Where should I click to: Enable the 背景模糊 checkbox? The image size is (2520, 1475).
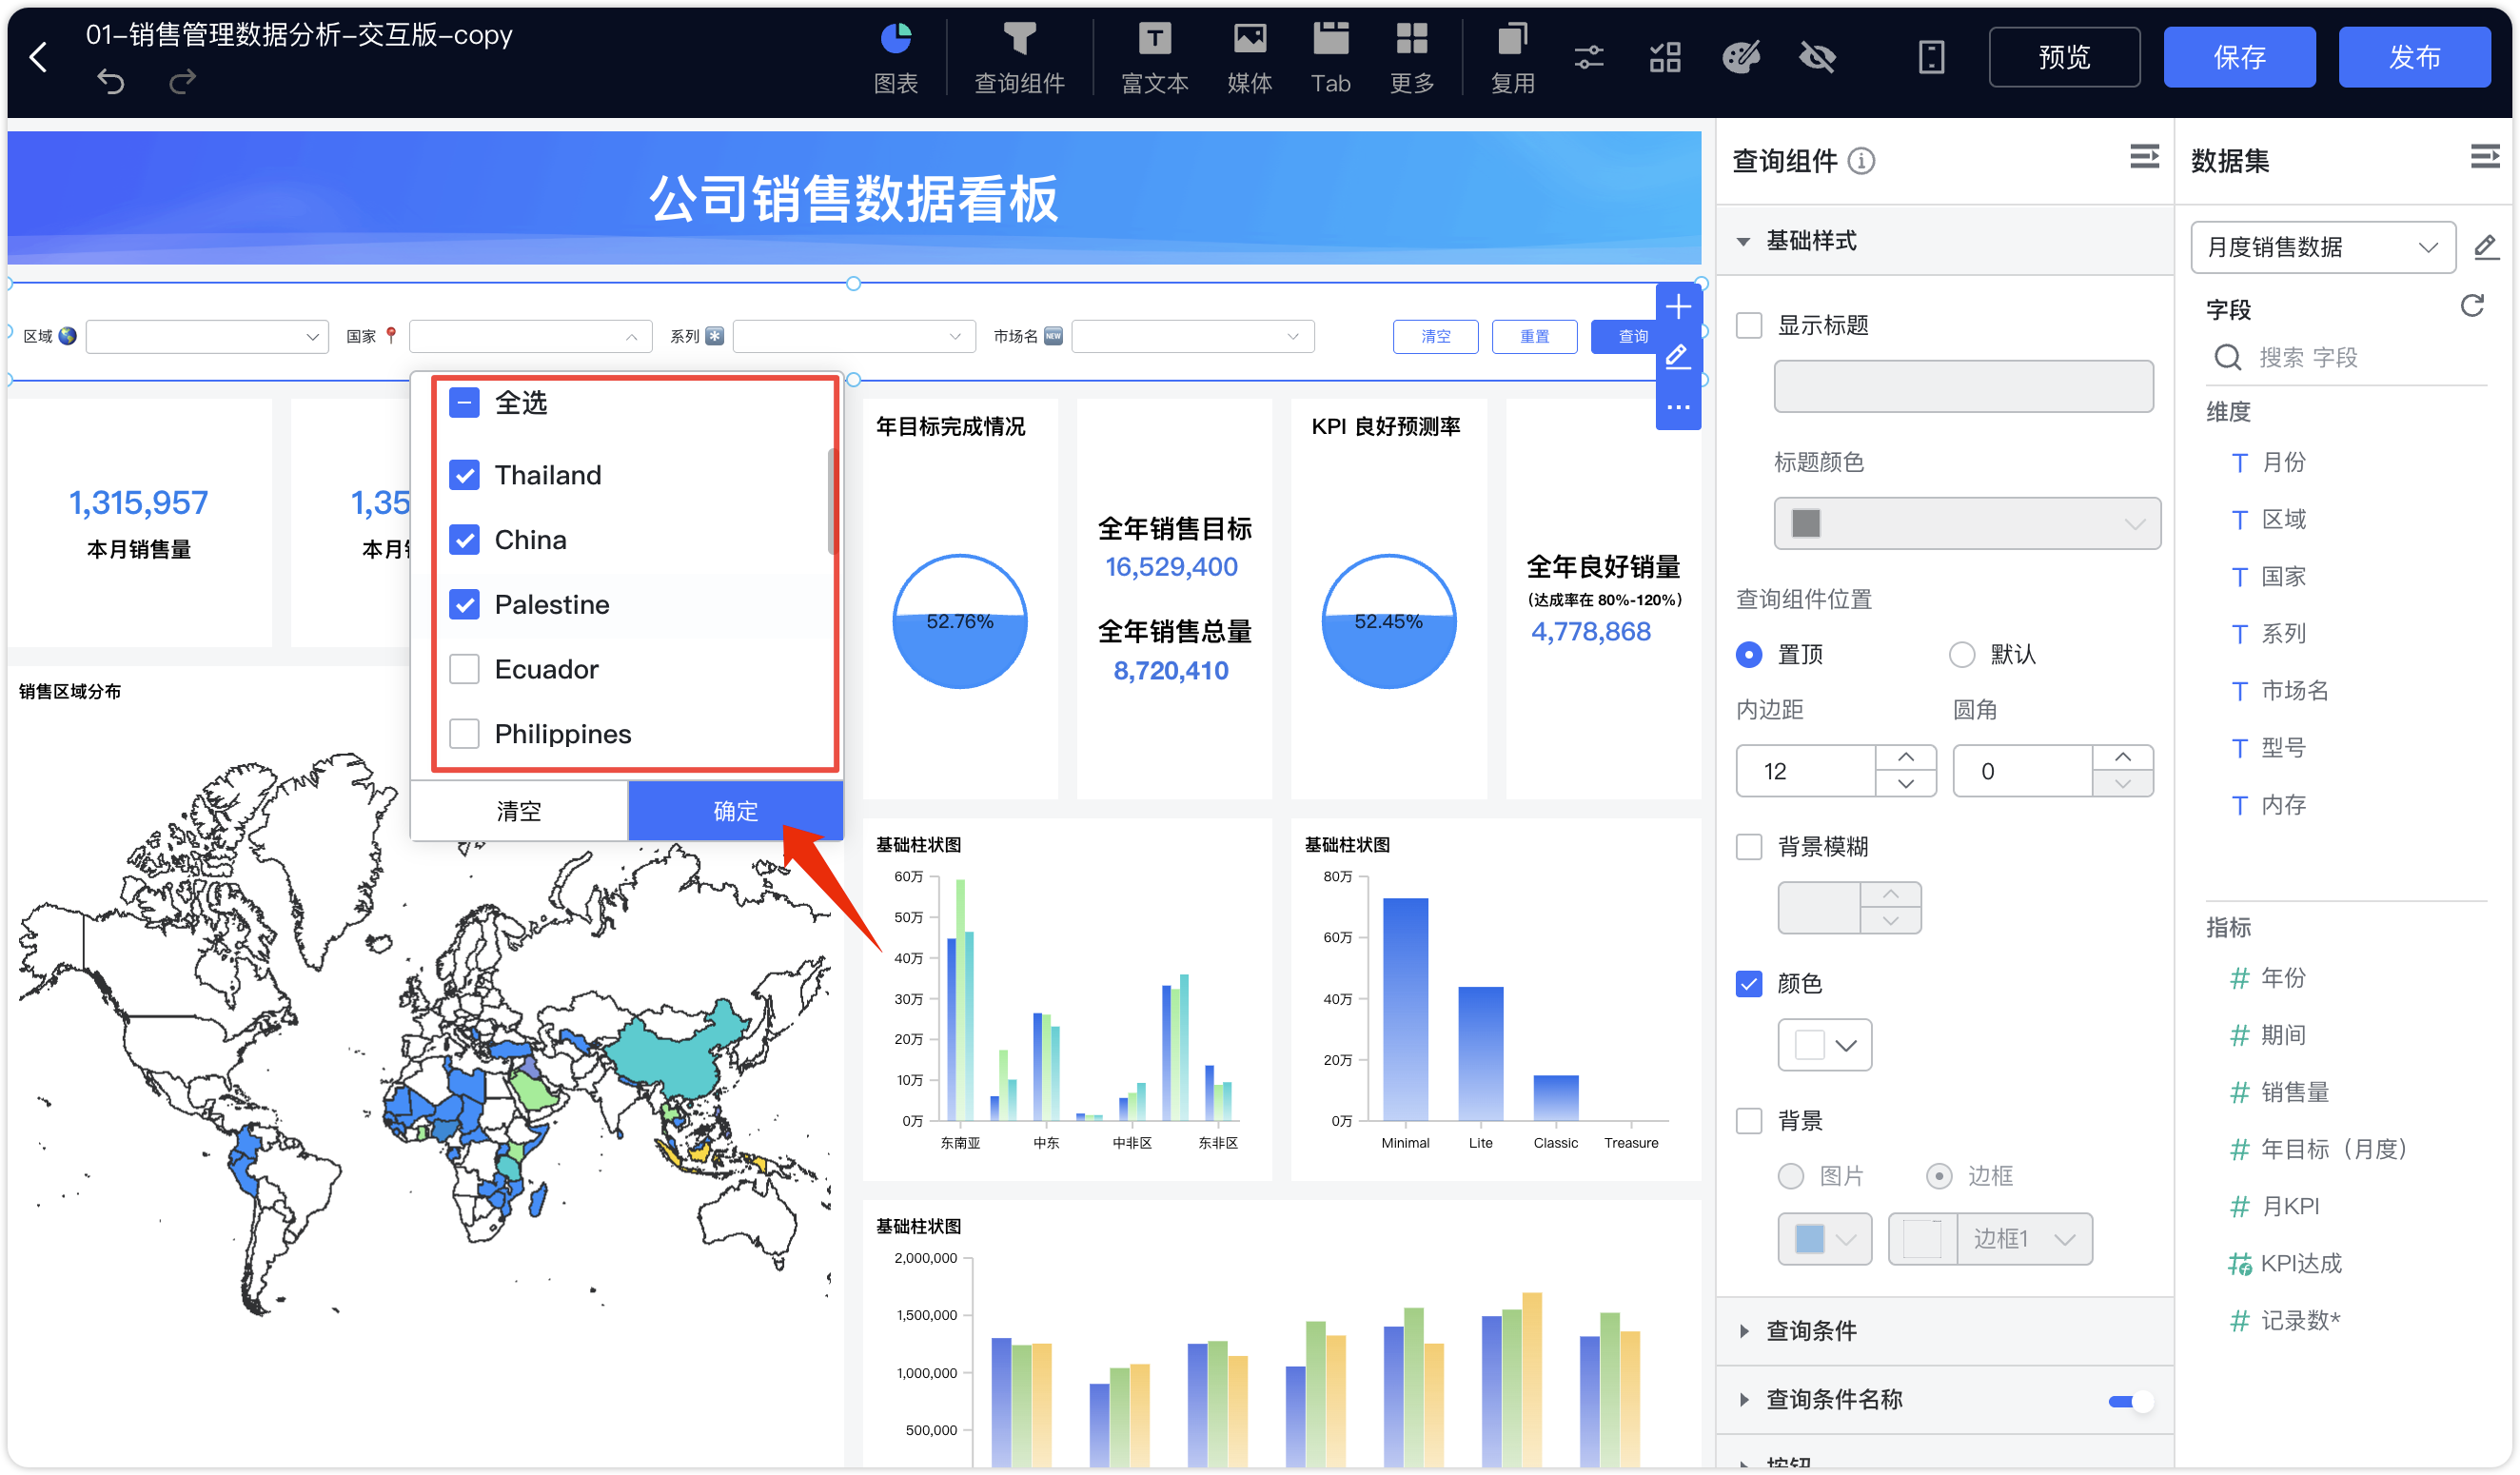point(1748,847)
